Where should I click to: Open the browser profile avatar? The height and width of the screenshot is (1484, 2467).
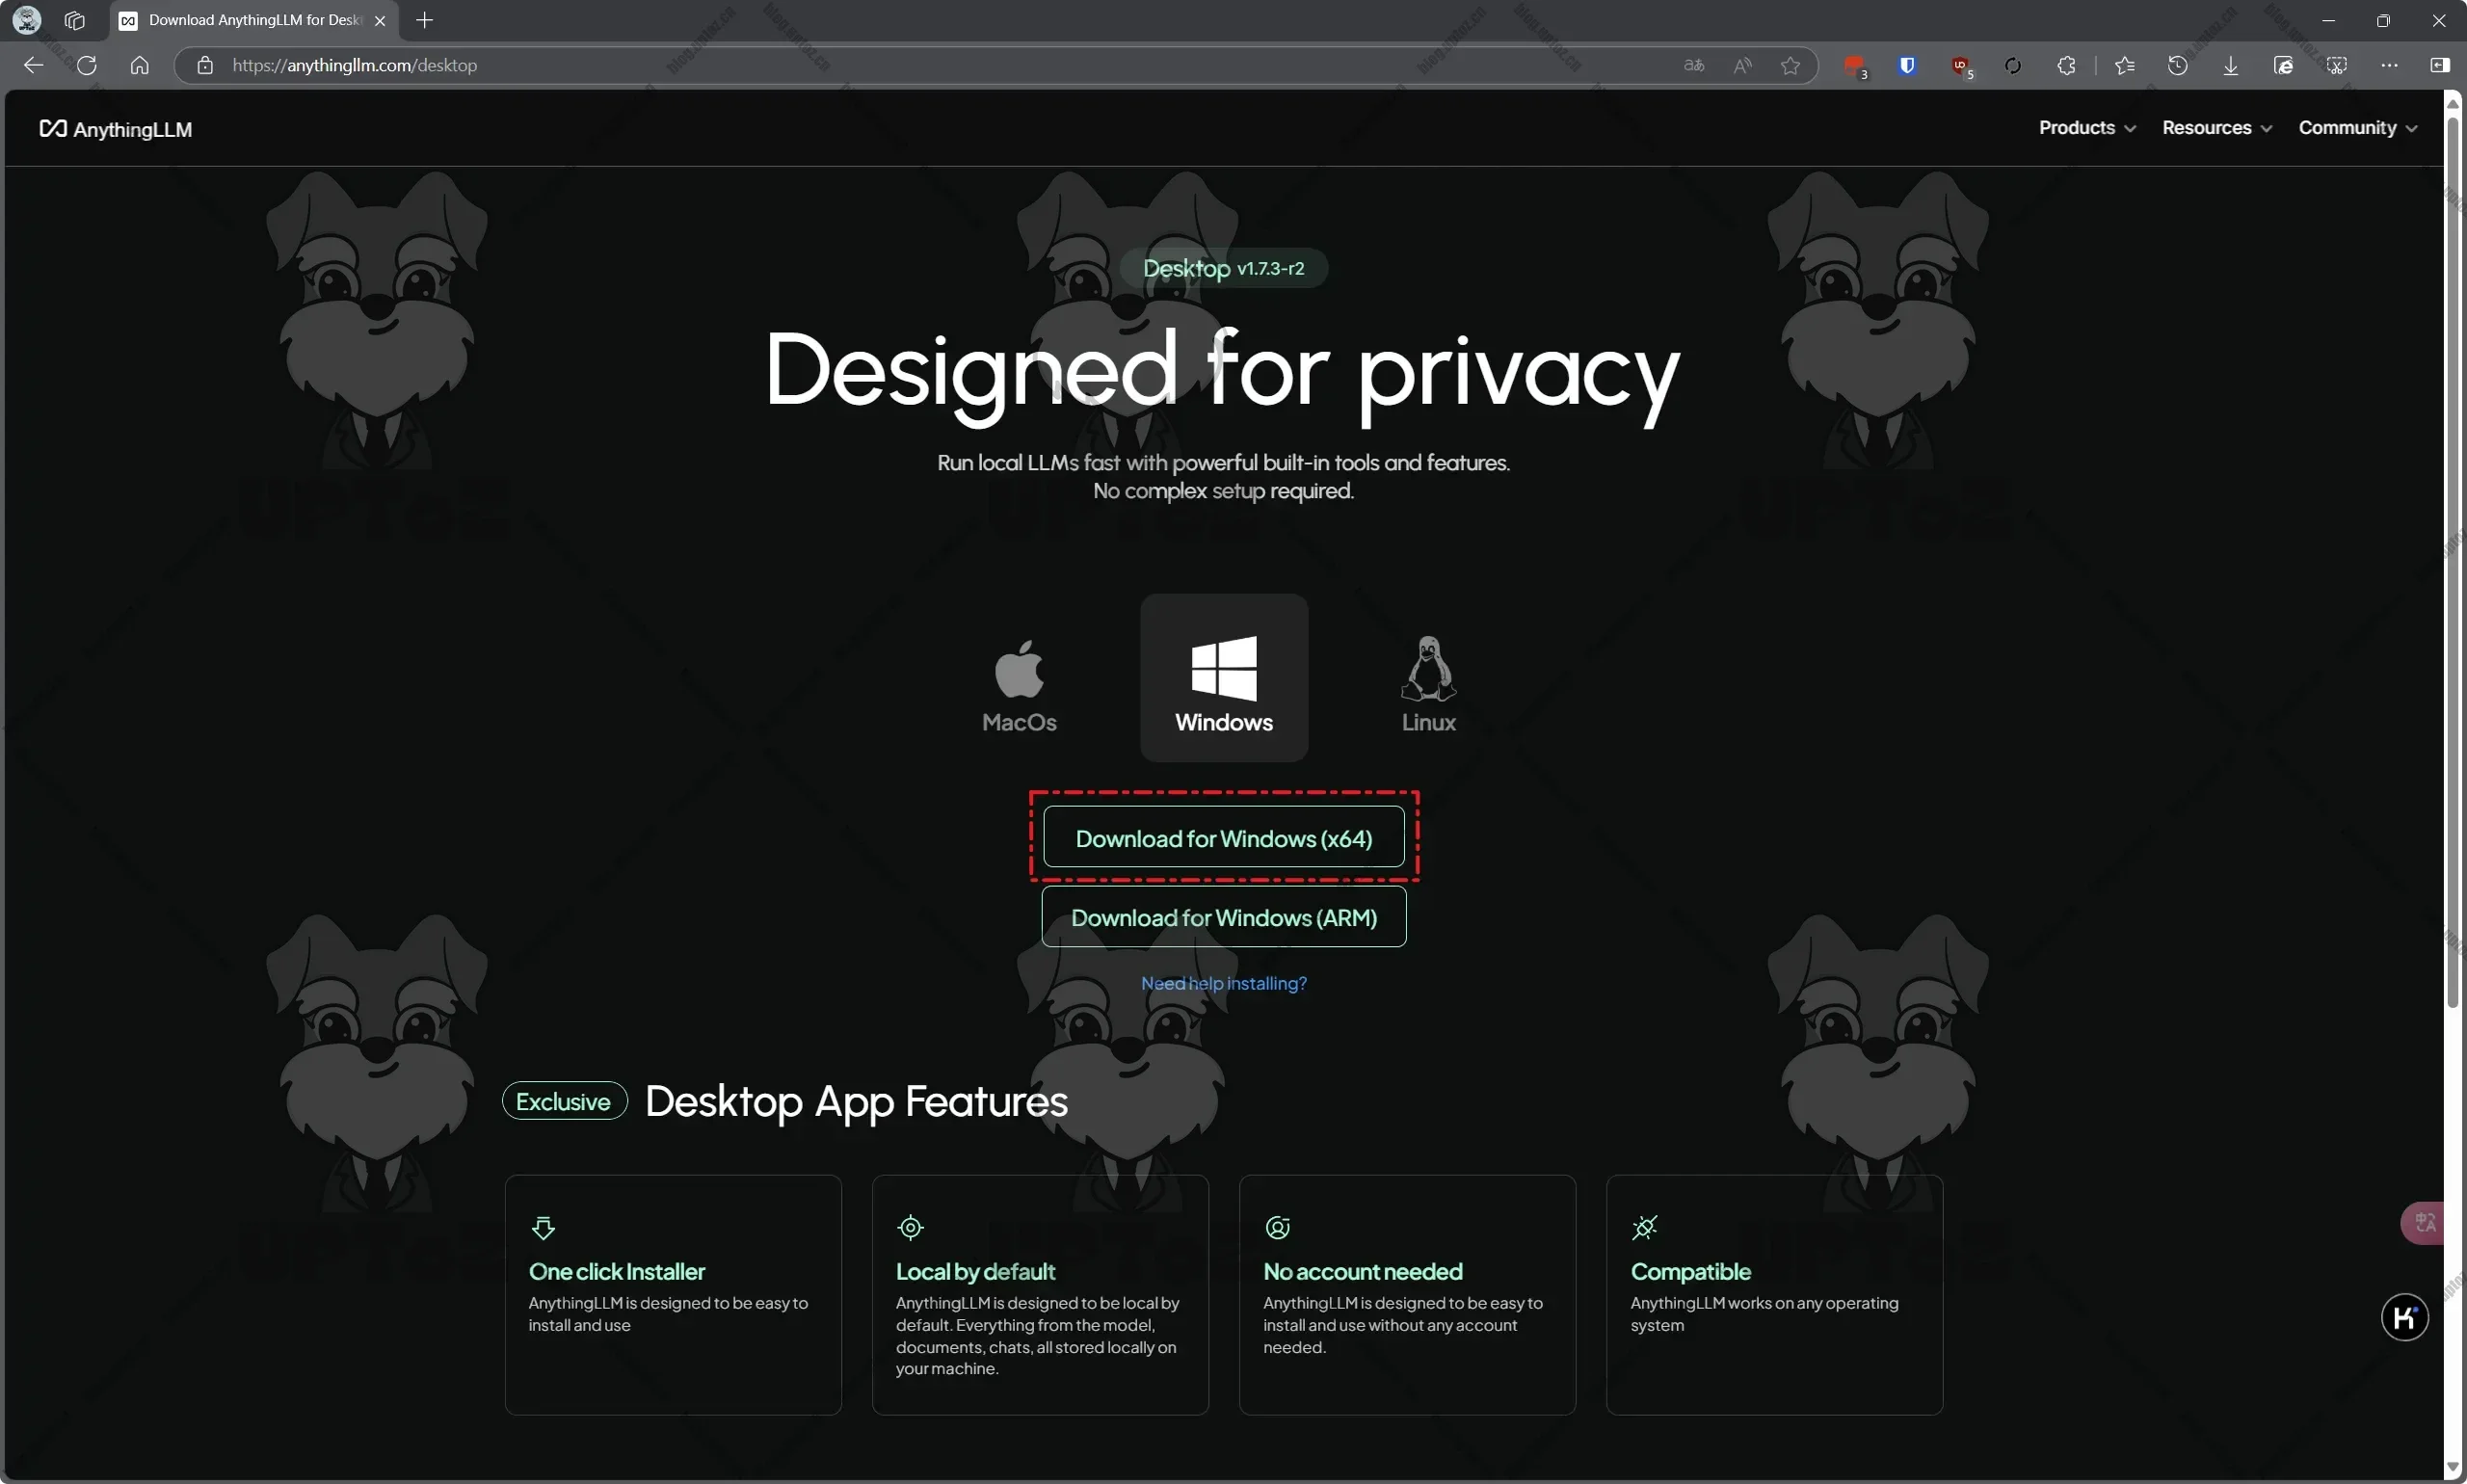[x=27, y=20]
